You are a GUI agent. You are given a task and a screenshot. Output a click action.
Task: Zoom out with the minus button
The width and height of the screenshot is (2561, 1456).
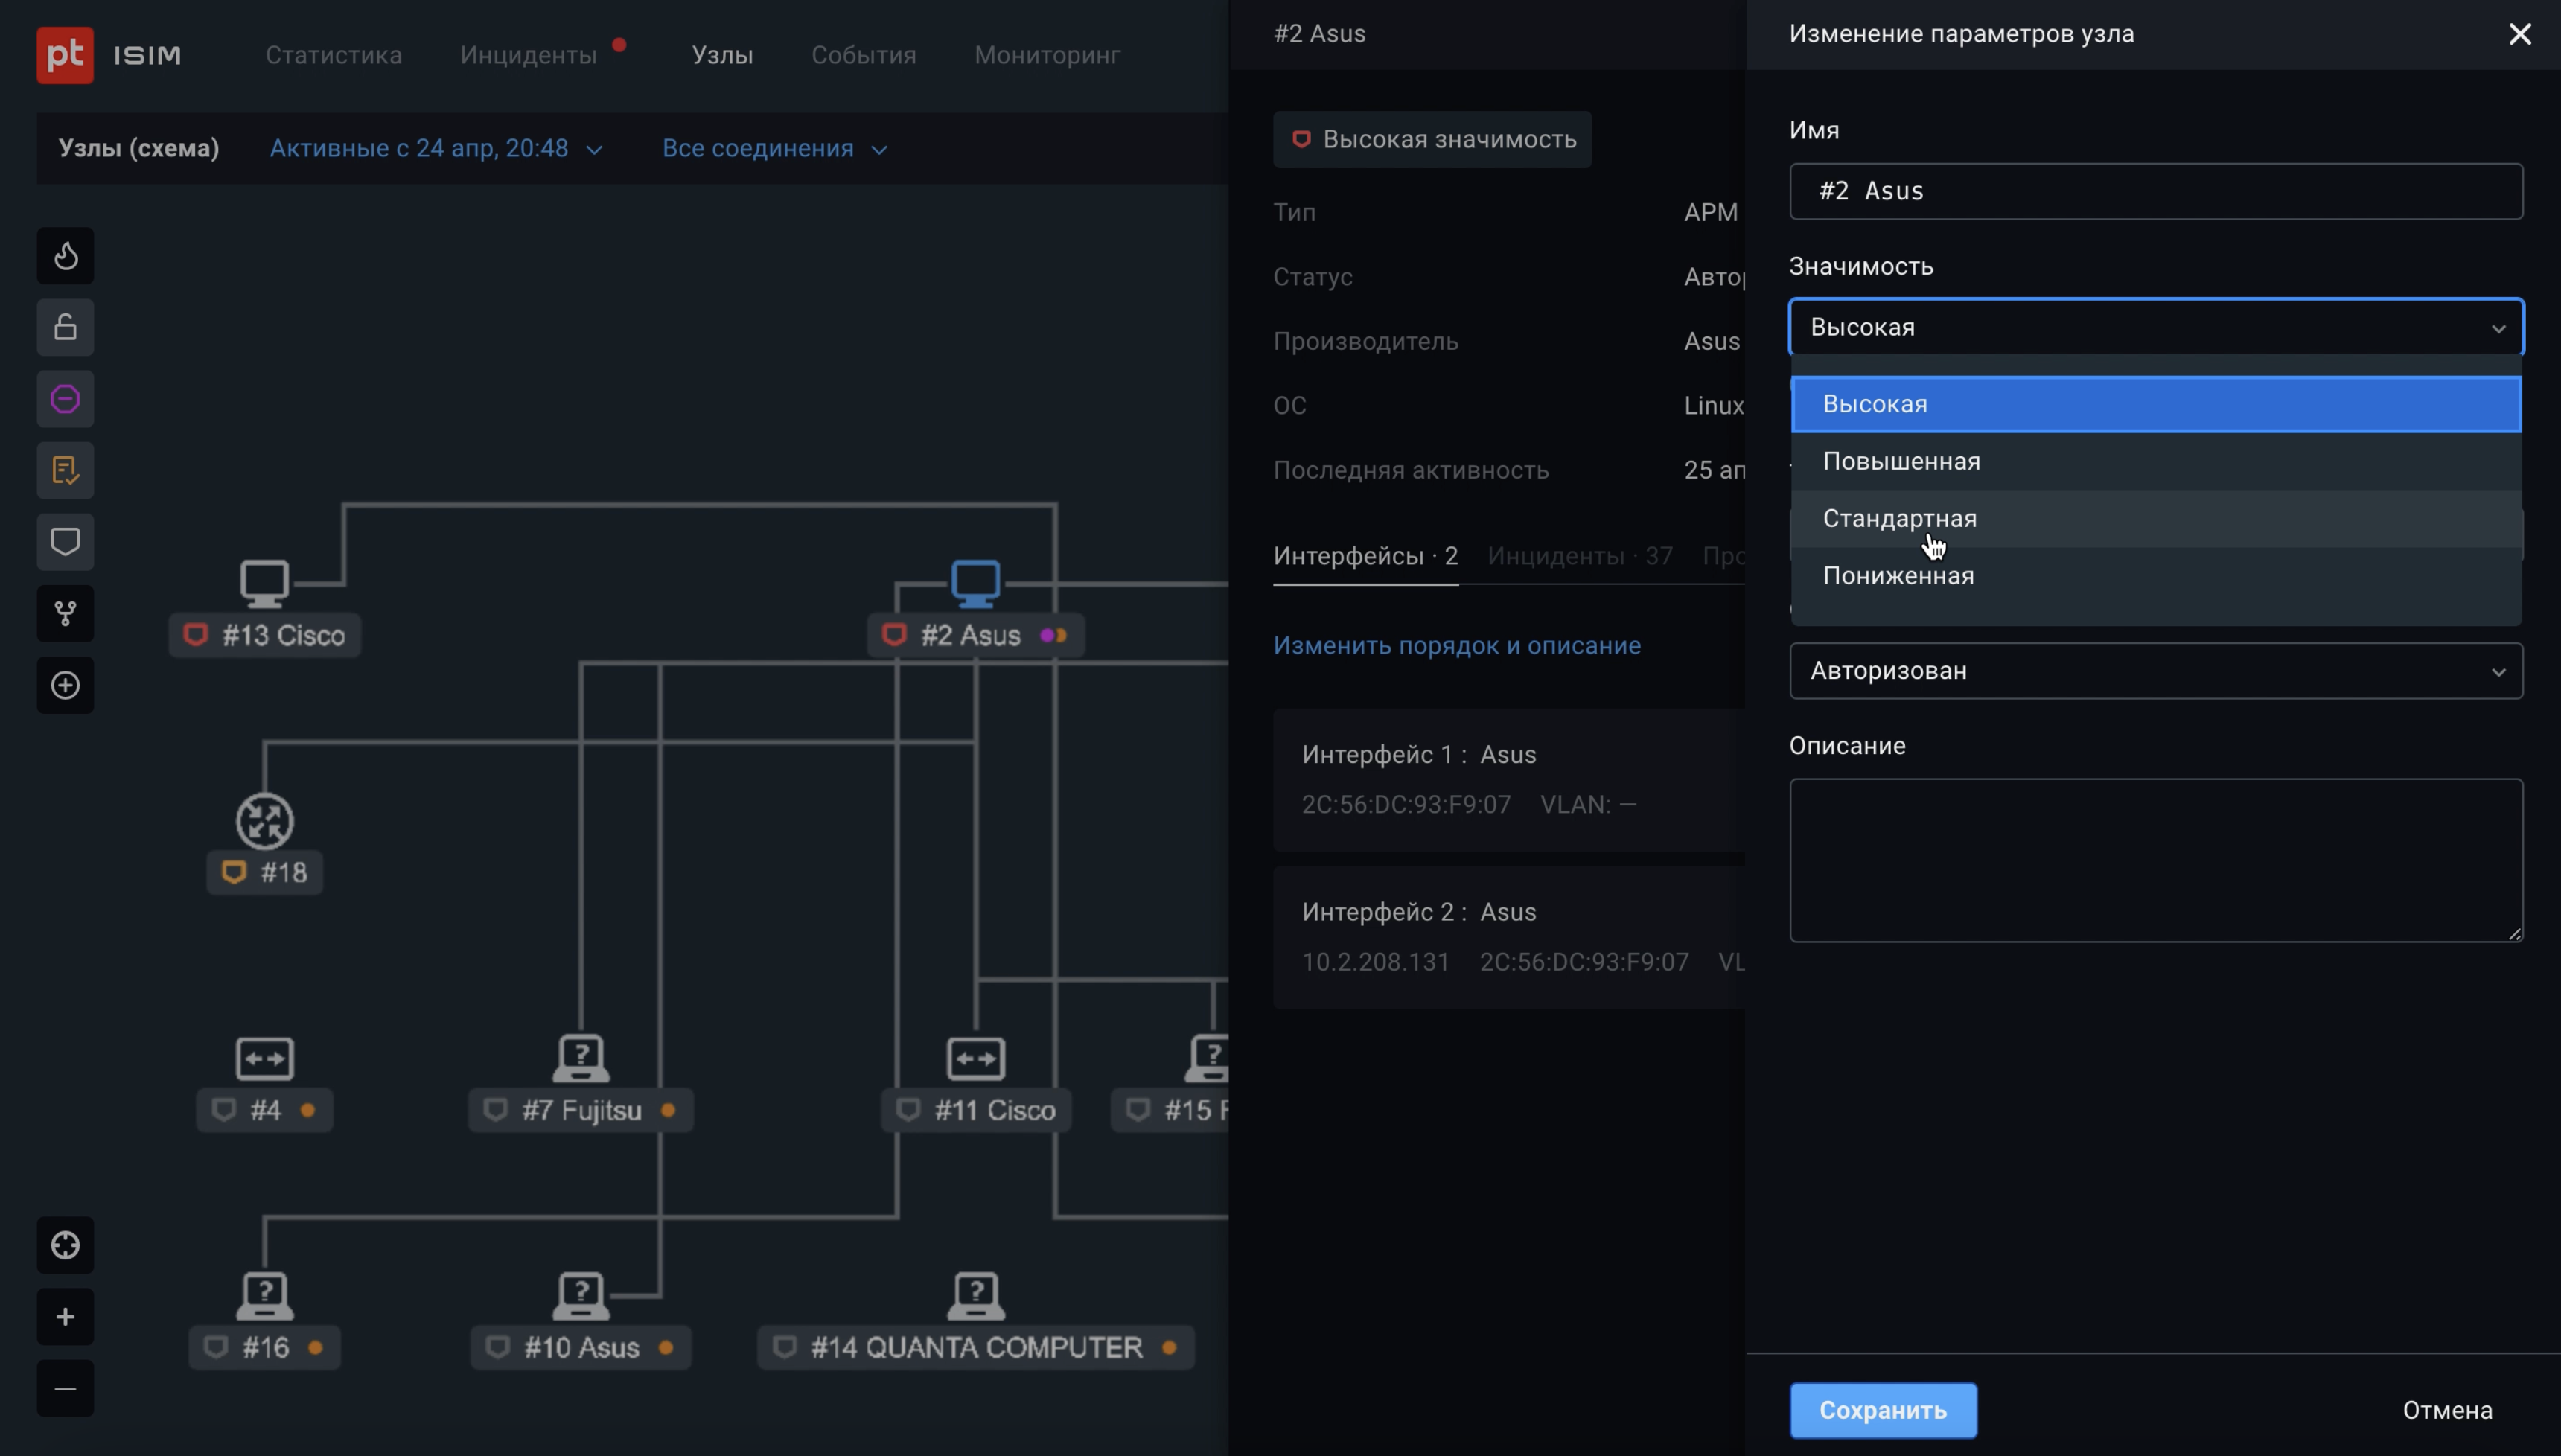coord(65,1388)
